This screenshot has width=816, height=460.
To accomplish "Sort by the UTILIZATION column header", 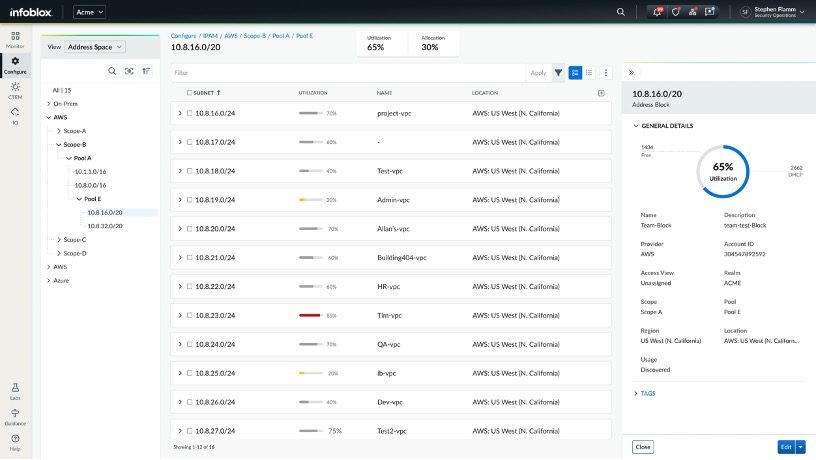I will [x=313, y=93].
